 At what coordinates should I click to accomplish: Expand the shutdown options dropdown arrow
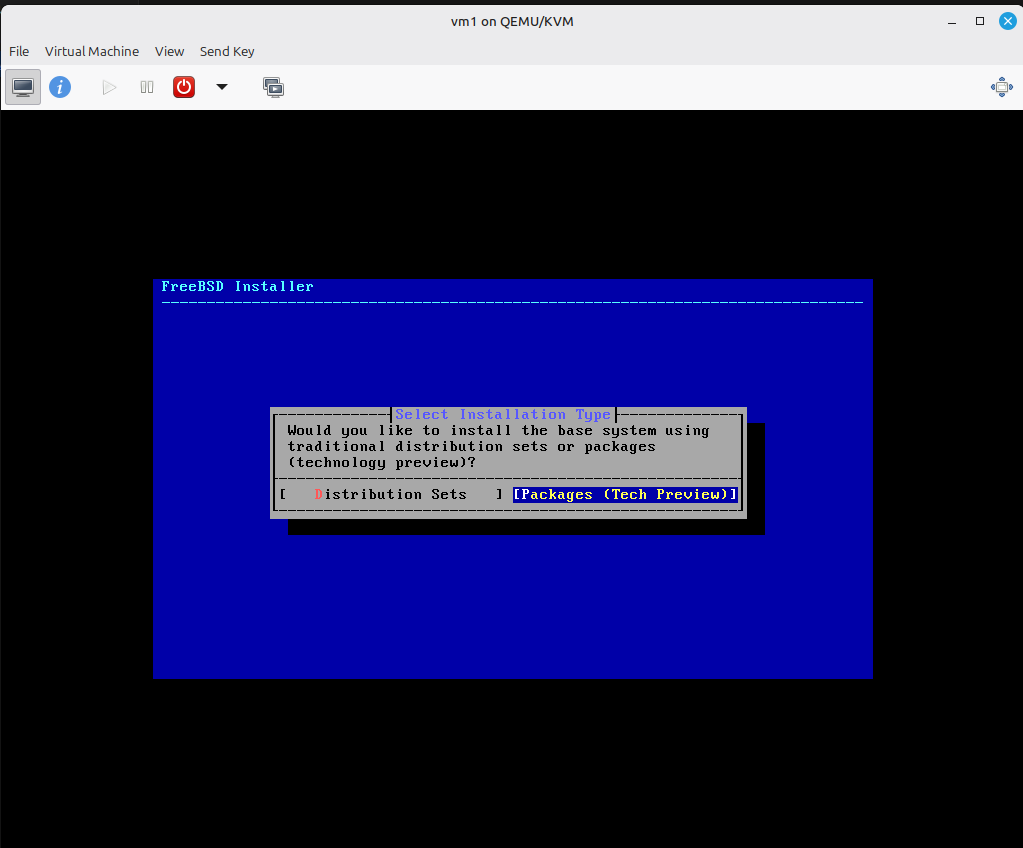coord(222,87)
